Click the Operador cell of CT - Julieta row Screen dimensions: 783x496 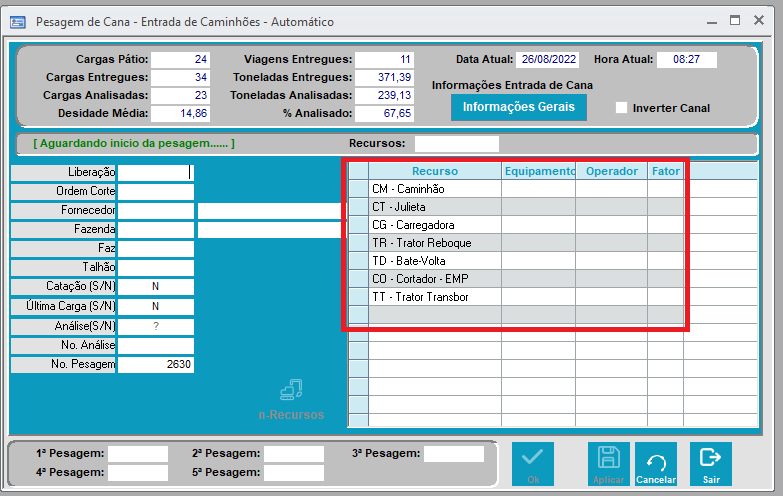[612, 207]
